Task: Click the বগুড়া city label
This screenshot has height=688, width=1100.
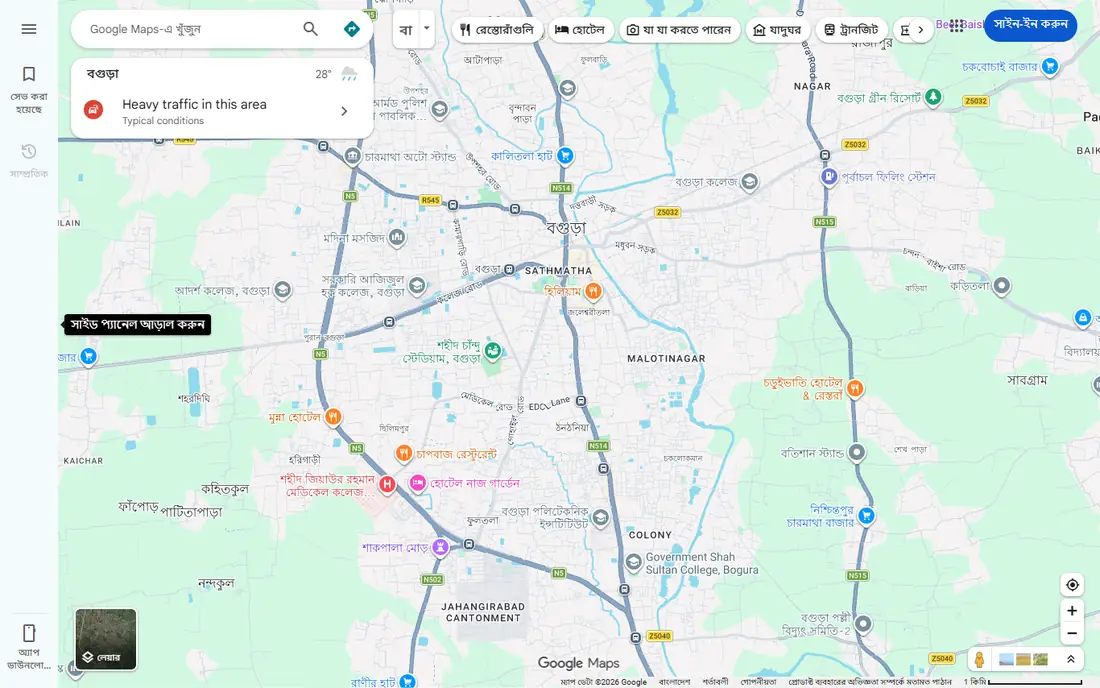Action: [565, 228]
